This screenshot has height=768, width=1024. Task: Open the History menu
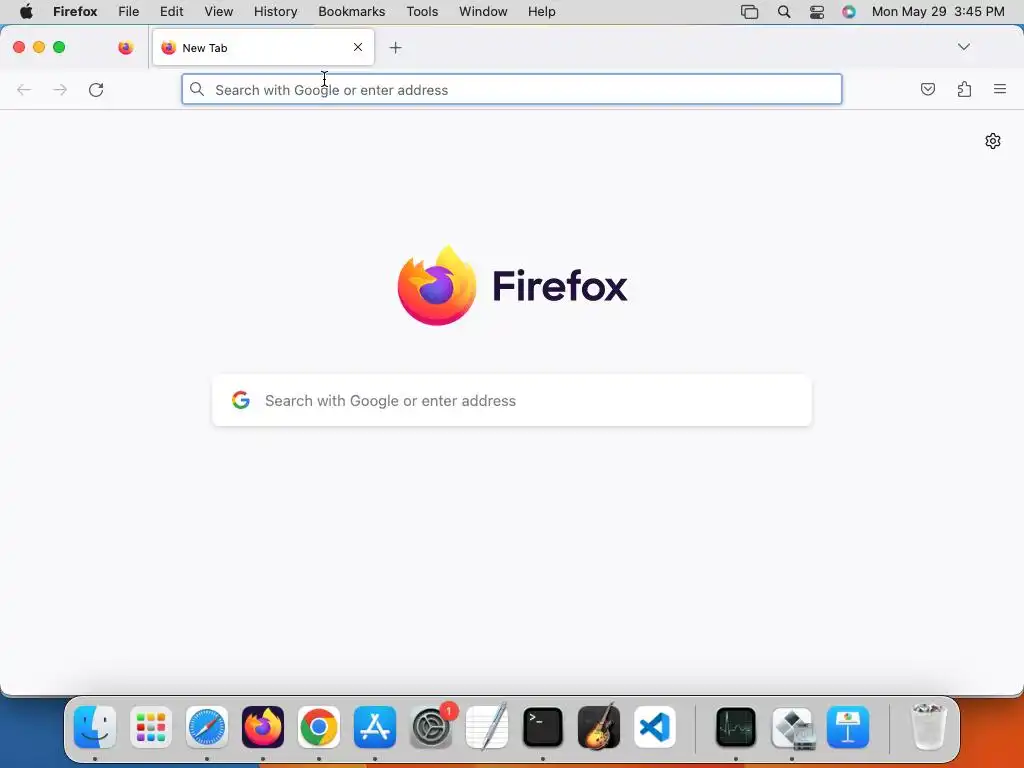coord(276,12)
